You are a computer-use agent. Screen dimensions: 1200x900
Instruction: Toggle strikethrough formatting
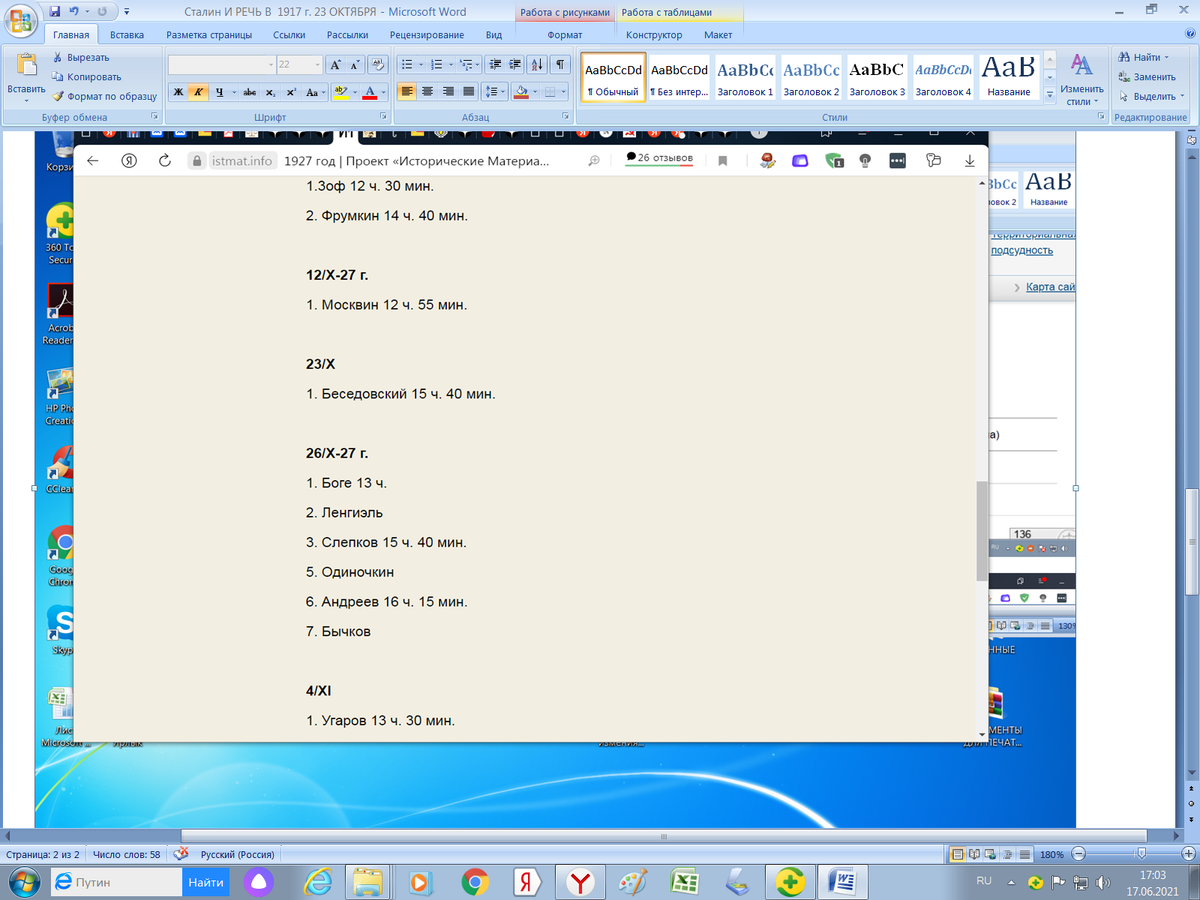(250, 92)
